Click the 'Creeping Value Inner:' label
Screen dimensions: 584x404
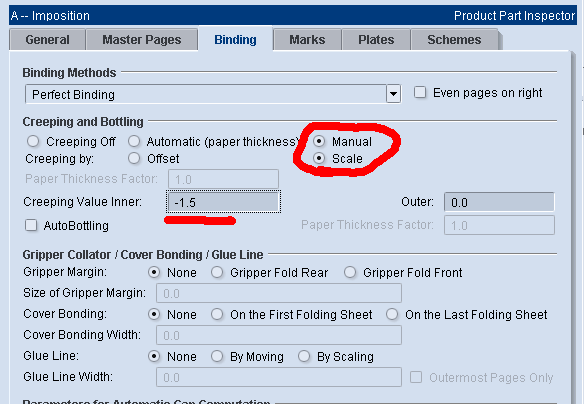83,202
